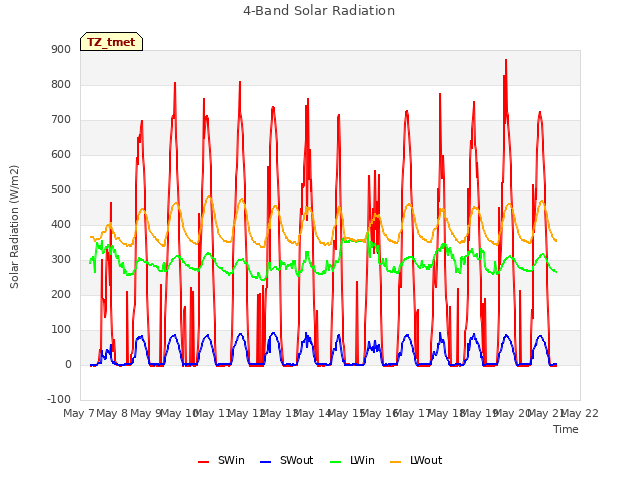Click the Solar Radiation (W/m2) axis label

pyautogui.click(x=14, y=227)
